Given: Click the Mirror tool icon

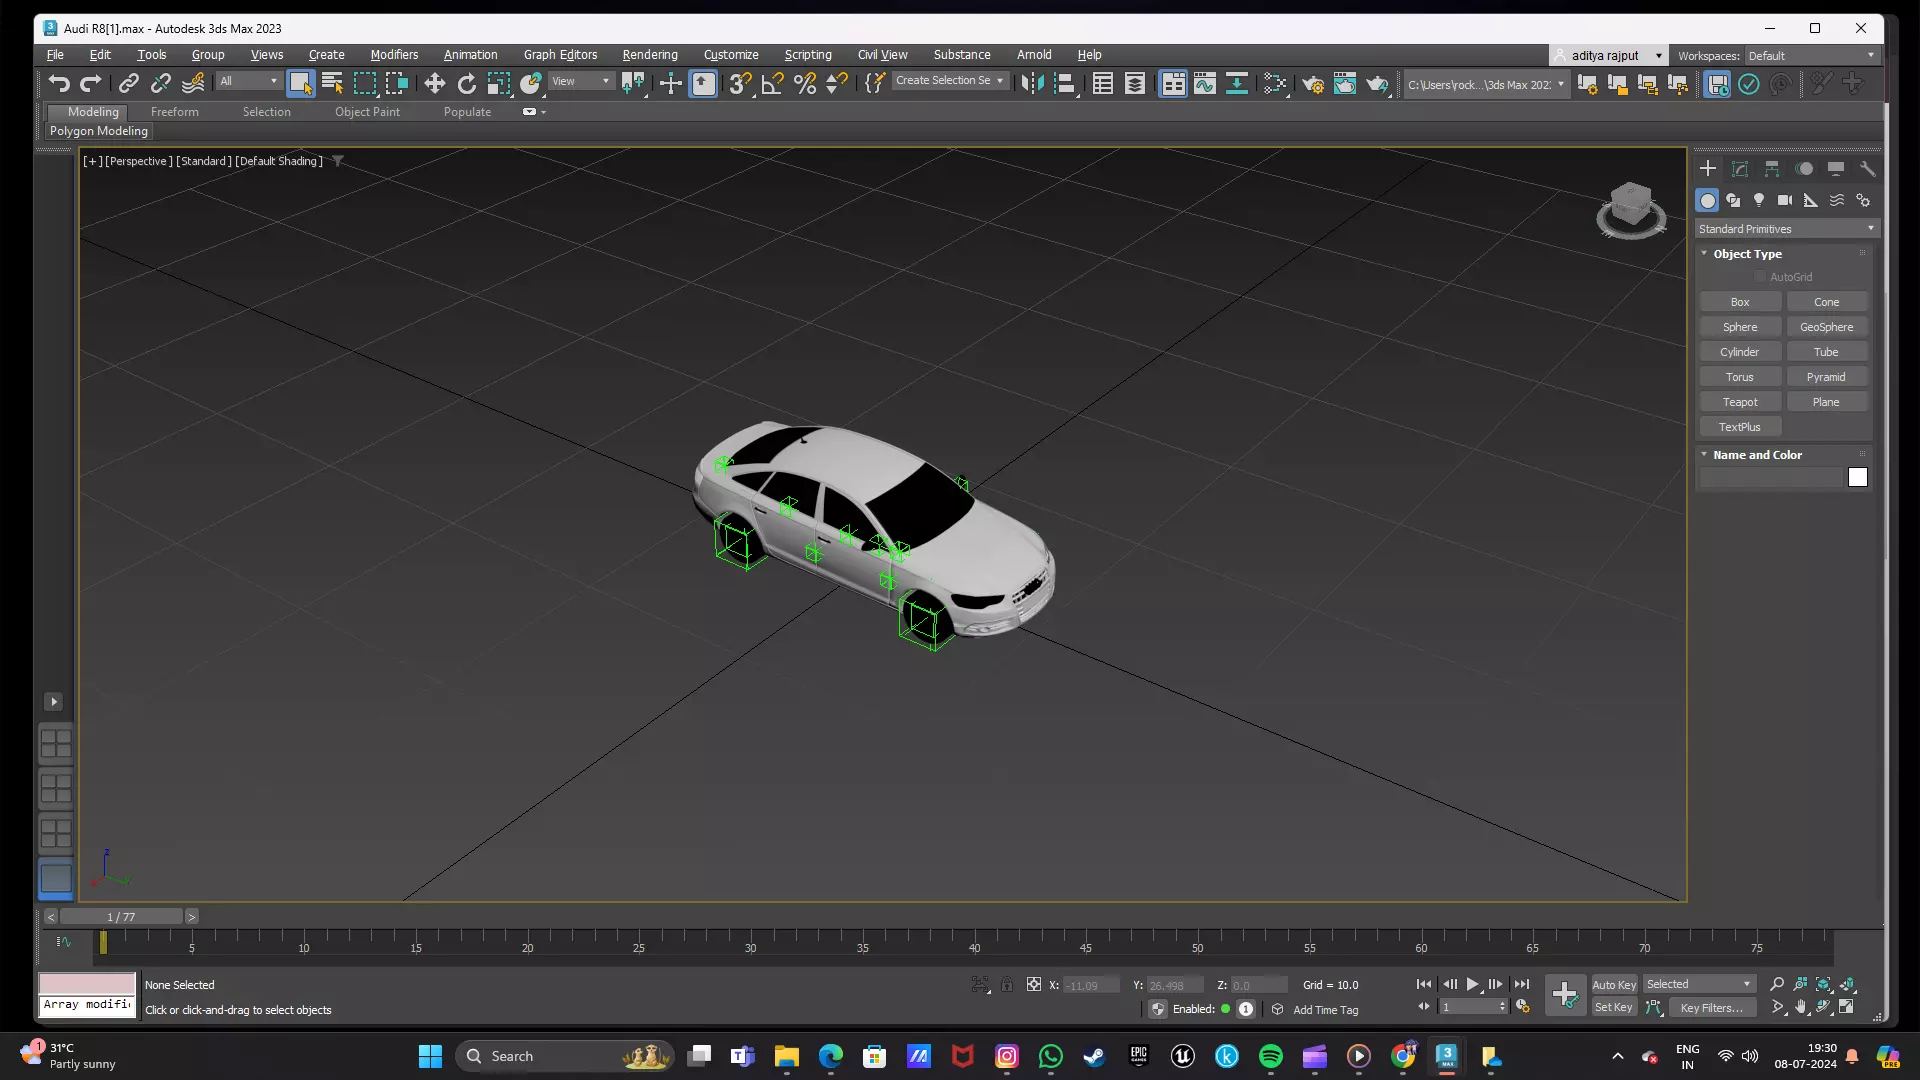Looking at the screenshot, I should [1032, 84].
